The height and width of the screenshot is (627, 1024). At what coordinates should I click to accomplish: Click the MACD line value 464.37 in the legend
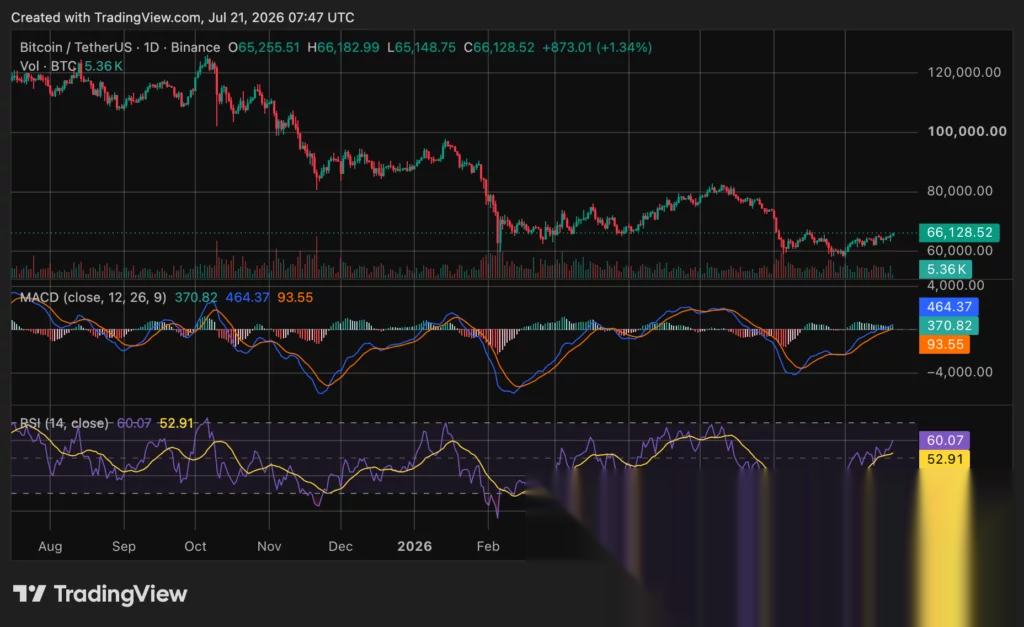pyautogui.click(x=248, y=297)
